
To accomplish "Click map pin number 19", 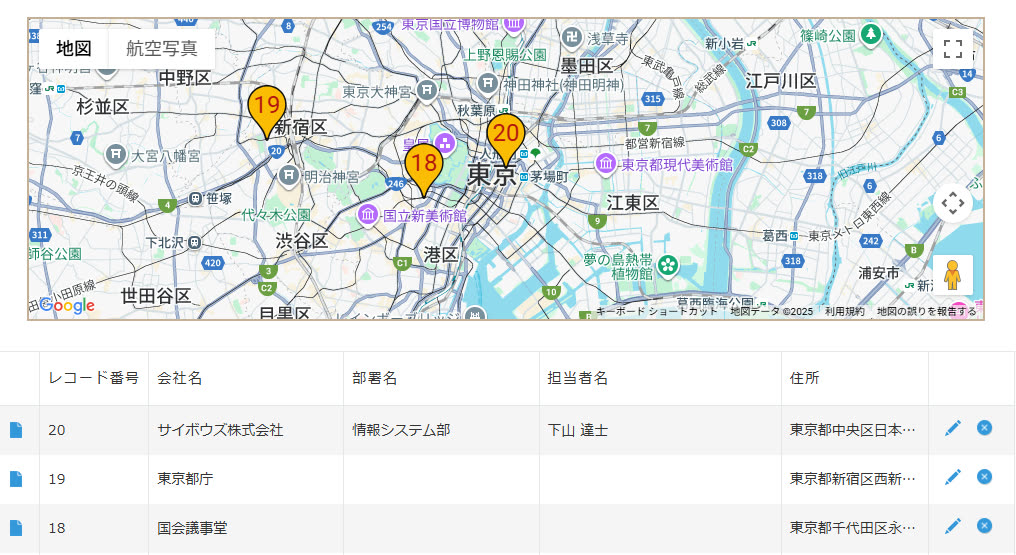I will coord(266,111).
